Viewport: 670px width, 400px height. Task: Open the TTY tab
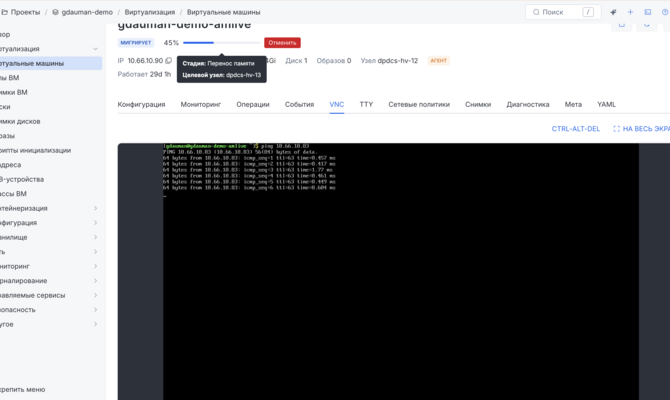366,104
